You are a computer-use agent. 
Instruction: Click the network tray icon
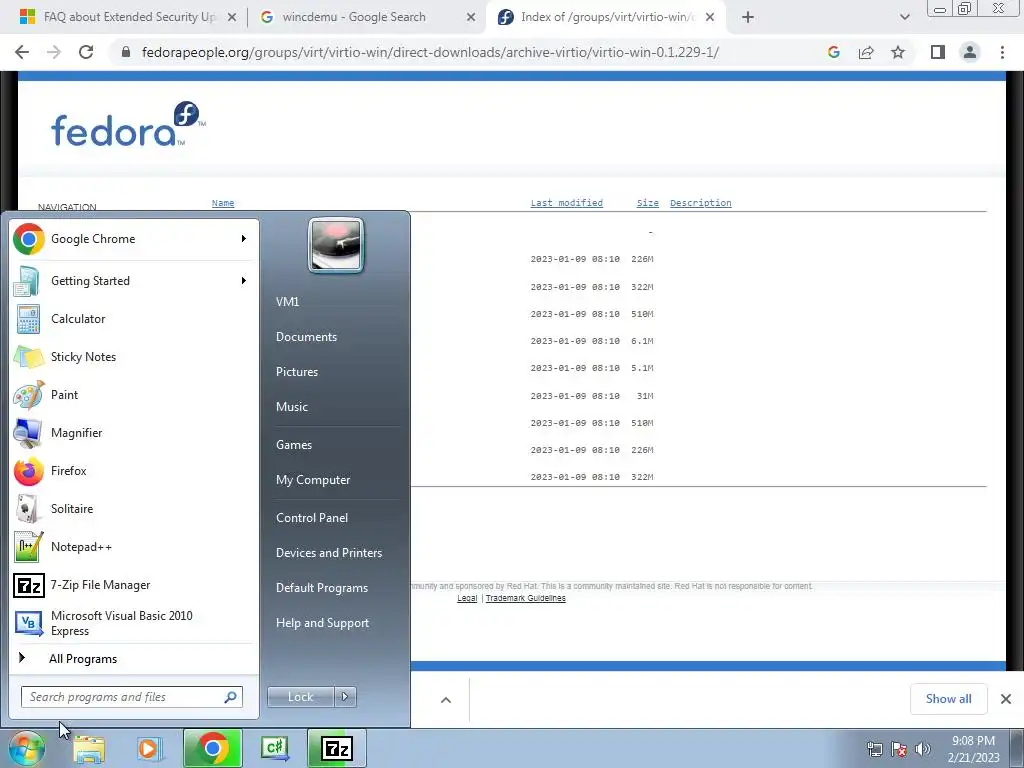pos(874,749)
